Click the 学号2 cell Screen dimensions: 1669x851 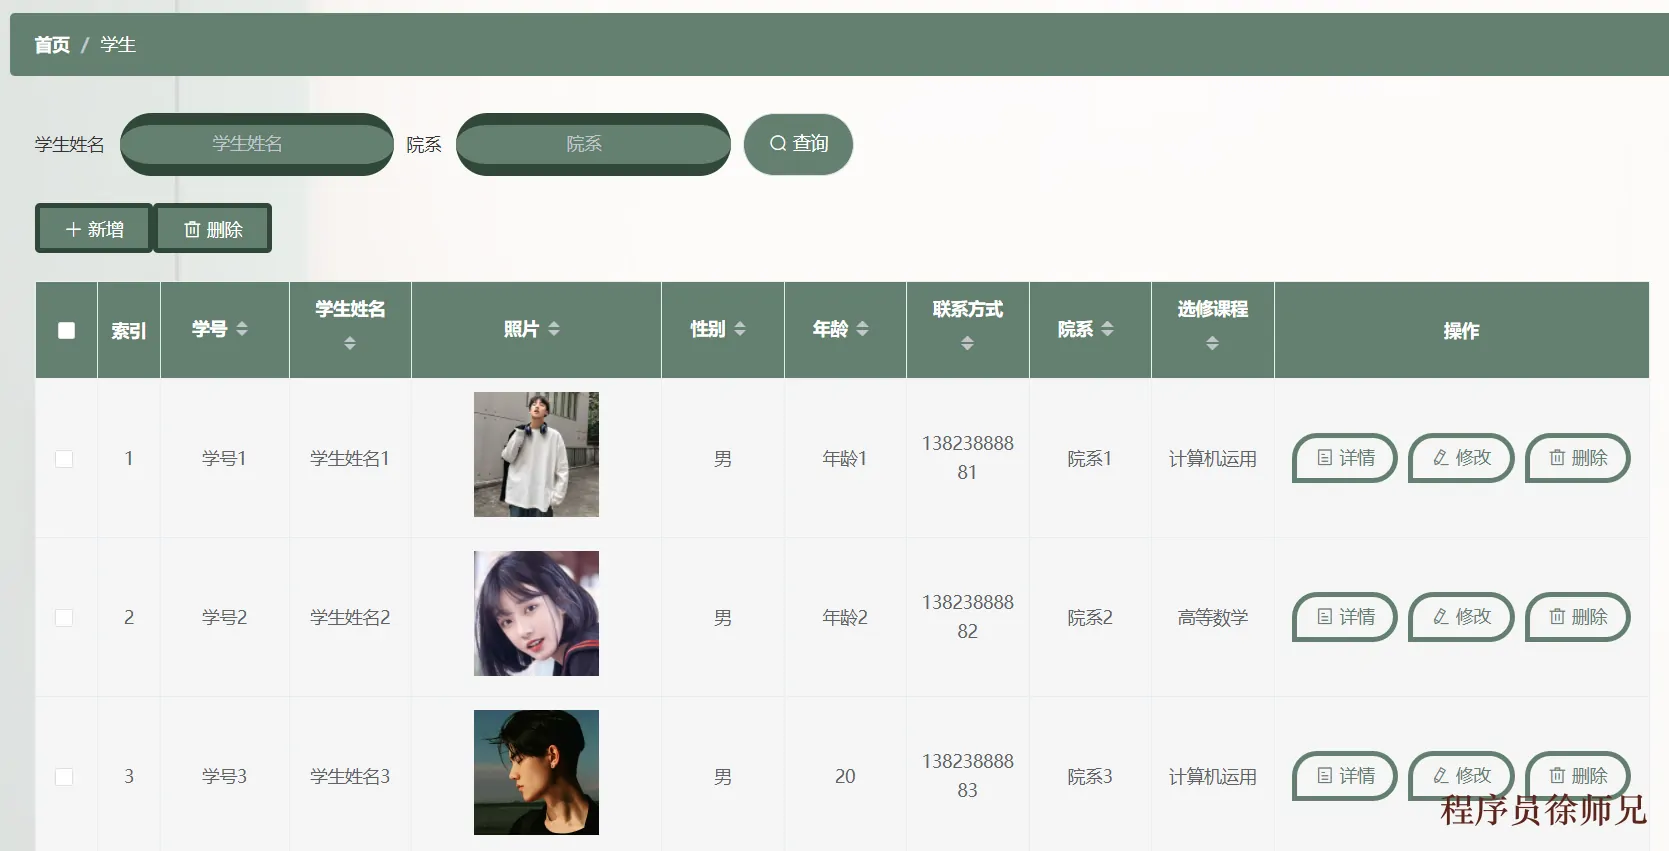point(224,617)
